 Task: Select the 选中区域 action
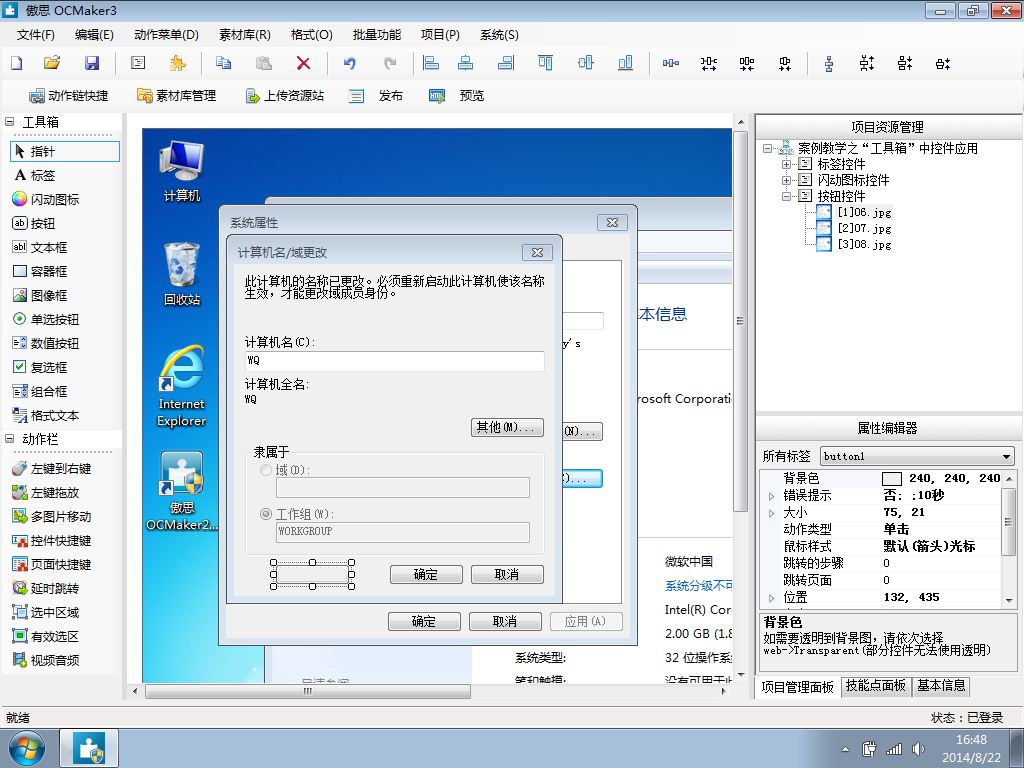tap(46, 613)
